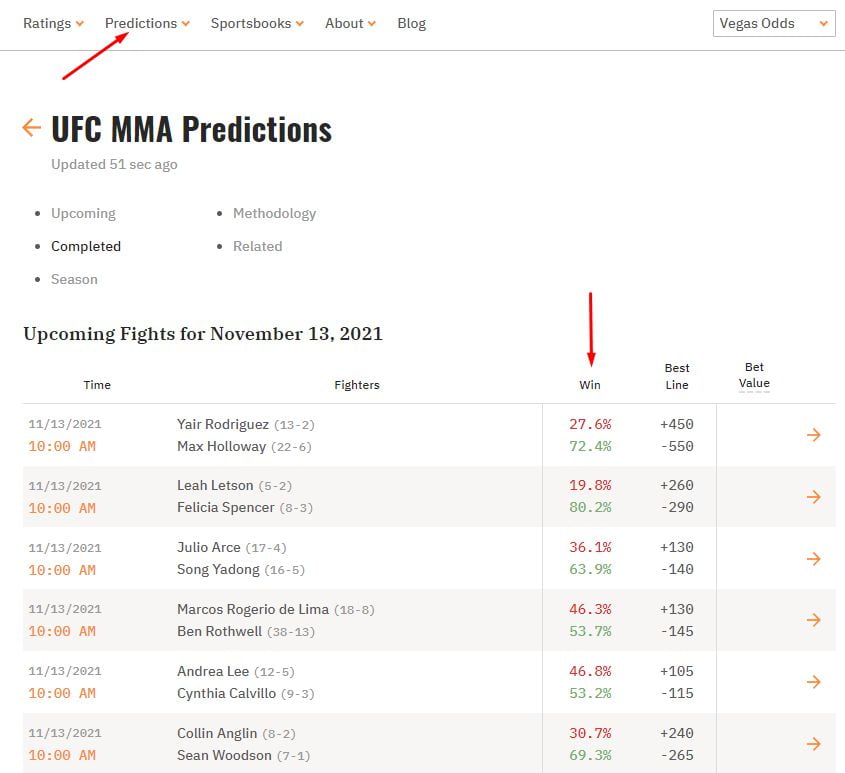Open the About menu
Screen dimensions: 845x773
point(350,23)
